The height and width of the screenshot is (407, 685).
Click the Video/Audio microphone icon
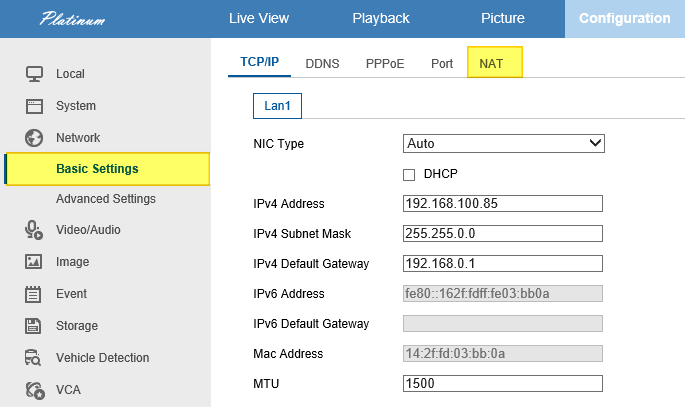[x=35, y=230]
